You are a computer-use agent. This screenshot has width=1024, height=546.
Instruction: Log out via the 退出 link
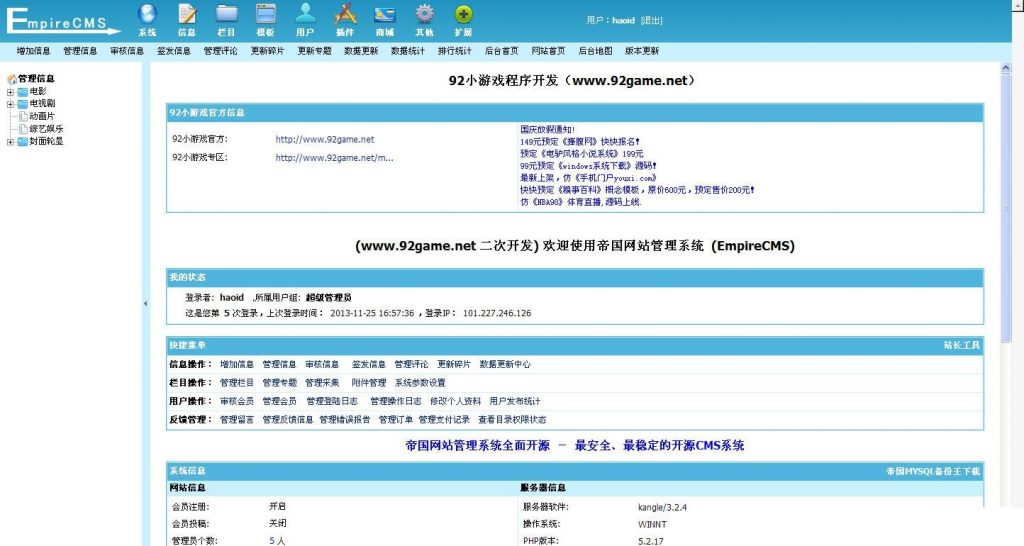click(x=652, y=21)
